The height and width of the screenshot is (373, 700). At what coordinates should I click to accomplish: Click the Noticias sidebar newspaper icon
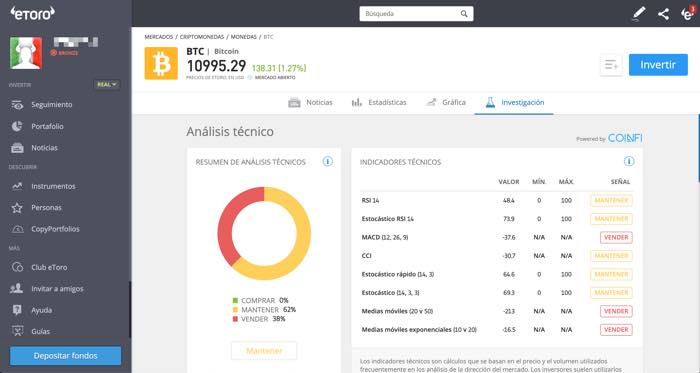click(17, 148)
